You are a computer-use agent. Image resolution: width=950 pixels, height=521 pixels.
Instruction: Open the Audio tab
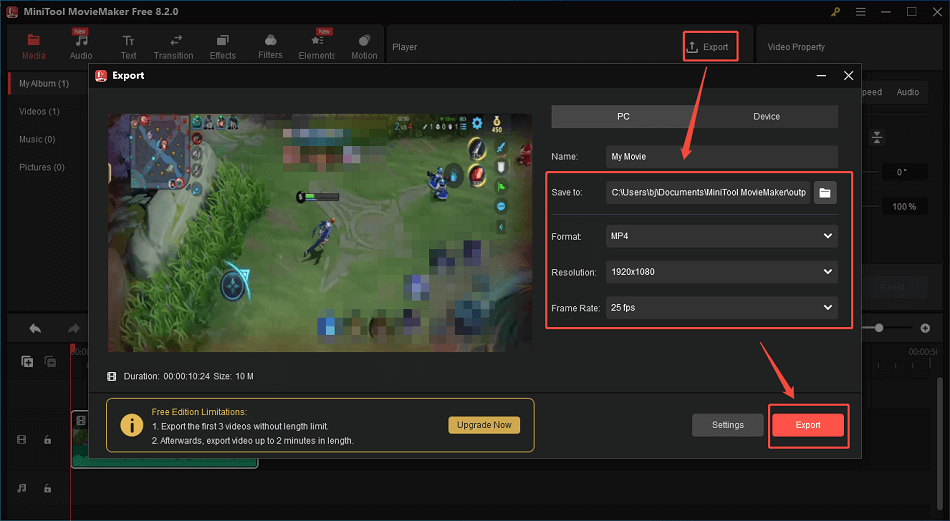(x=81, y=47)
